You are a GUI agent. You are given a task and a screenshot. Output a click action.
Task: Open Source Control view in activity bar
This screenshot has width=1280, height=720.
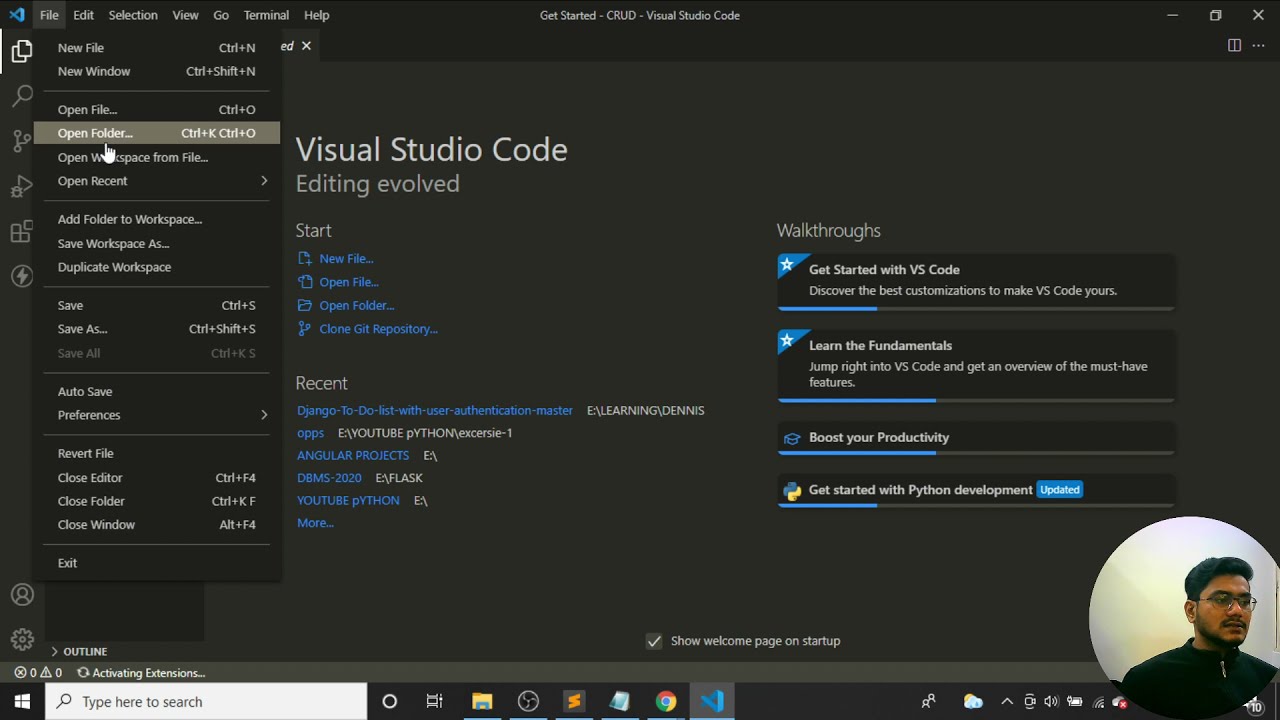[22, 141]
